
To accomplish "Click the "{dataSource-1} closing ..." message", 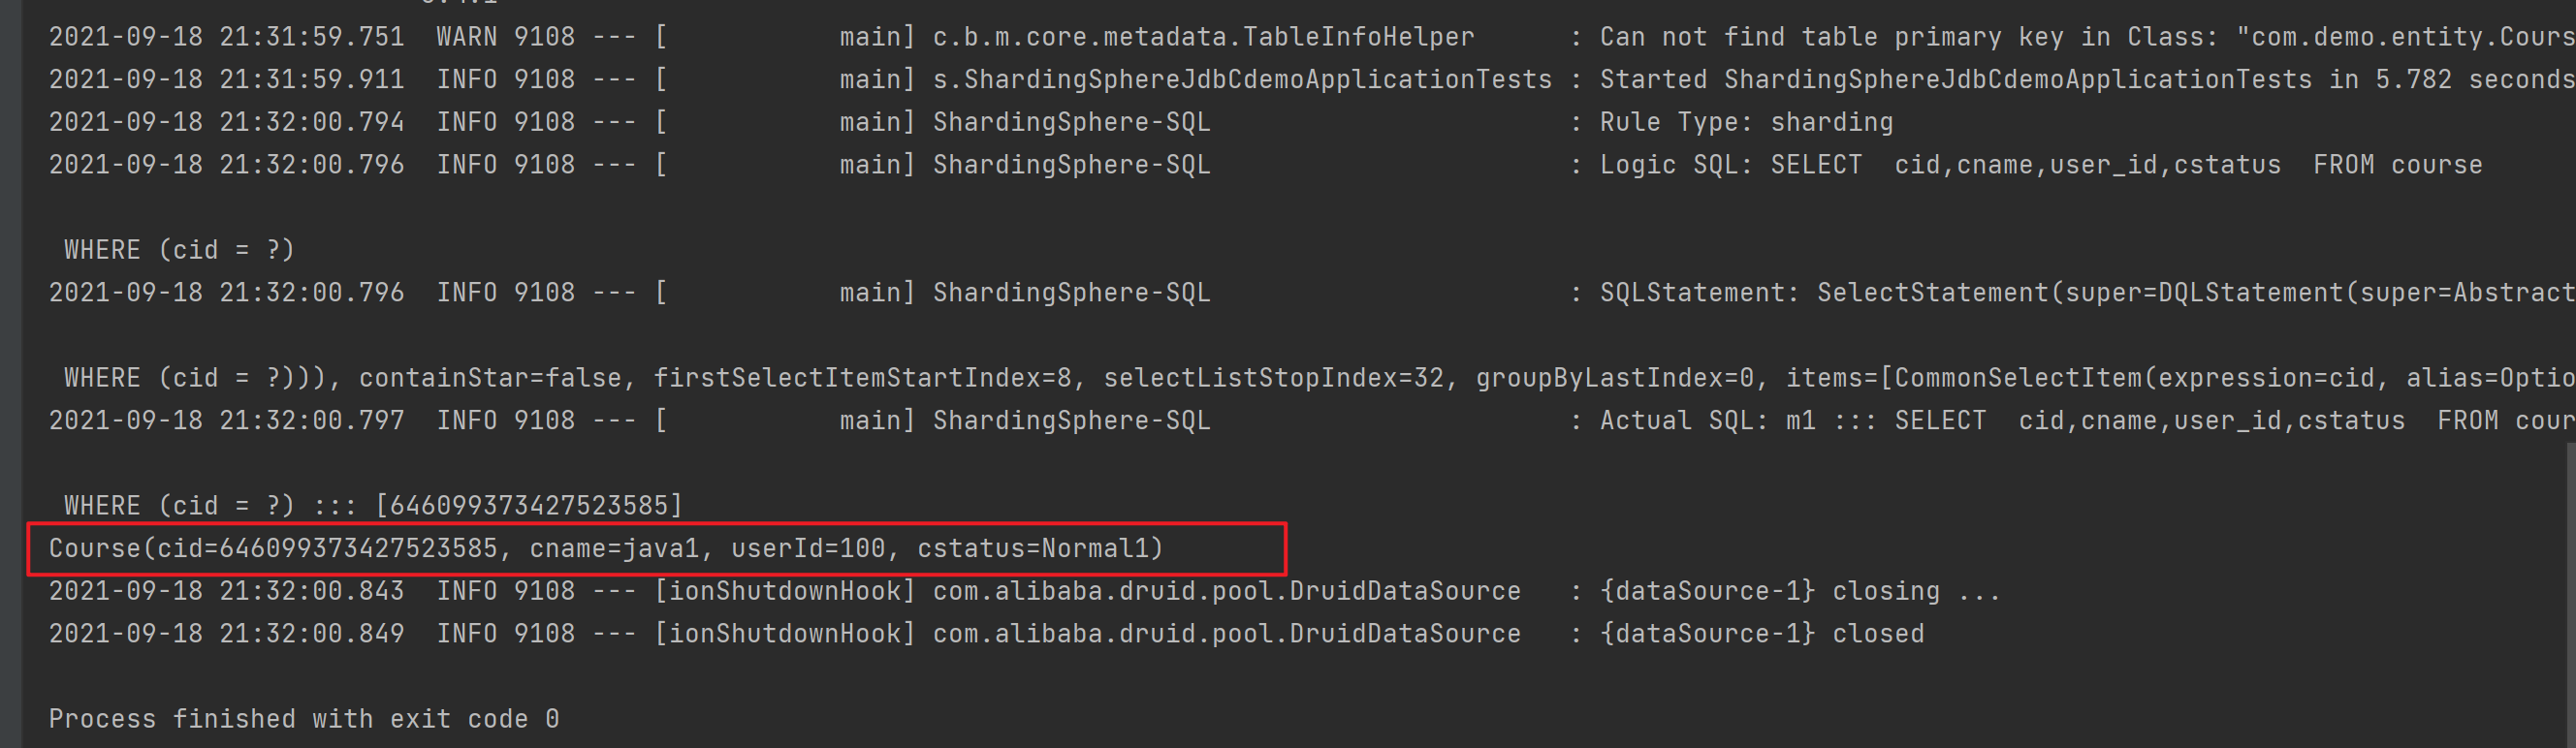I will 1799,592.
